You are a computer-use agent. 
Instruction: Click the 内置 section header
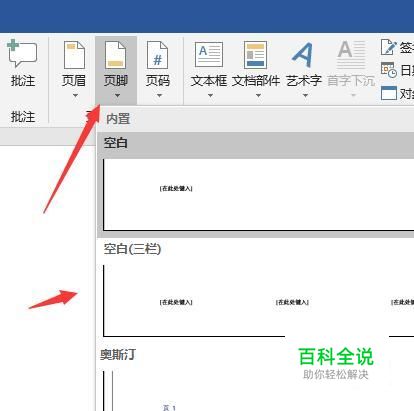pos(118,119)
